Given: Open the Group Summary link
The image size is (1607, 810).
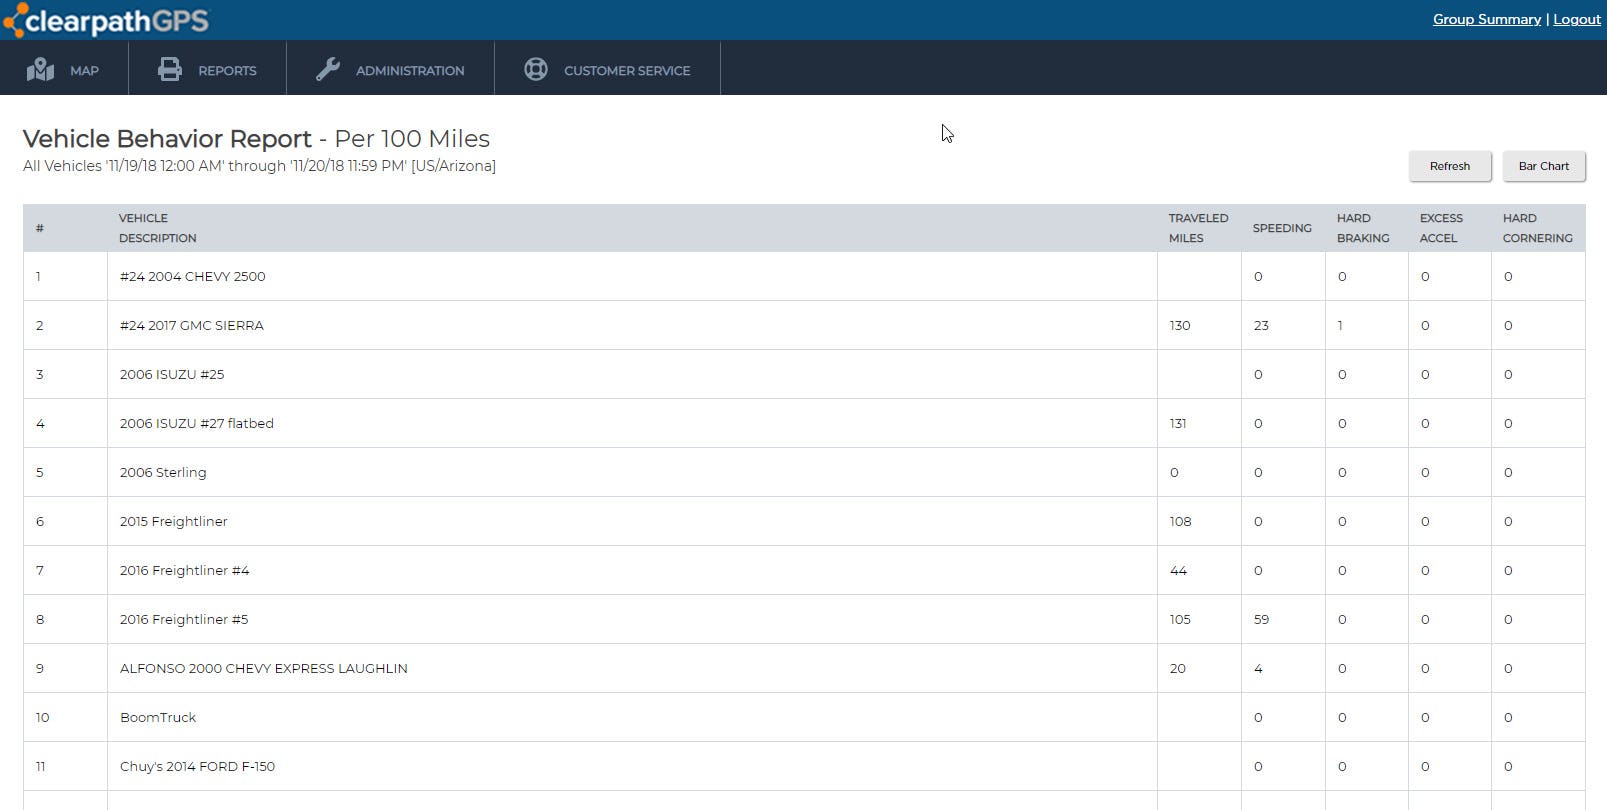Looking at the screenshot, I should click(1486, 19).
